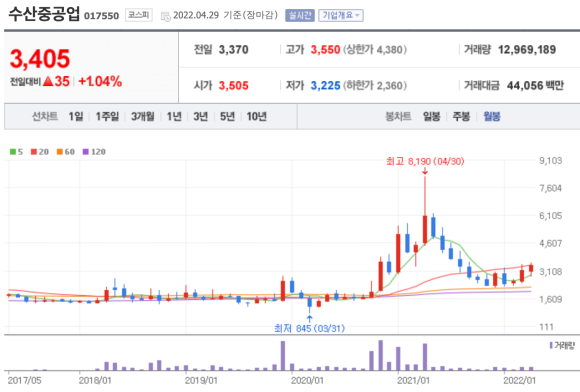The image size is (580, 392).
Task: Click the stock code 017550
Action: pos(101,16)
